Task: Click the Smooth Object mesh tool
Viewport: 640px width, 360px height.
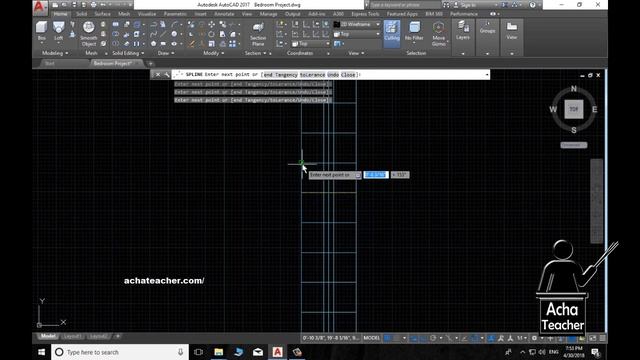Action: pos(89,33)
